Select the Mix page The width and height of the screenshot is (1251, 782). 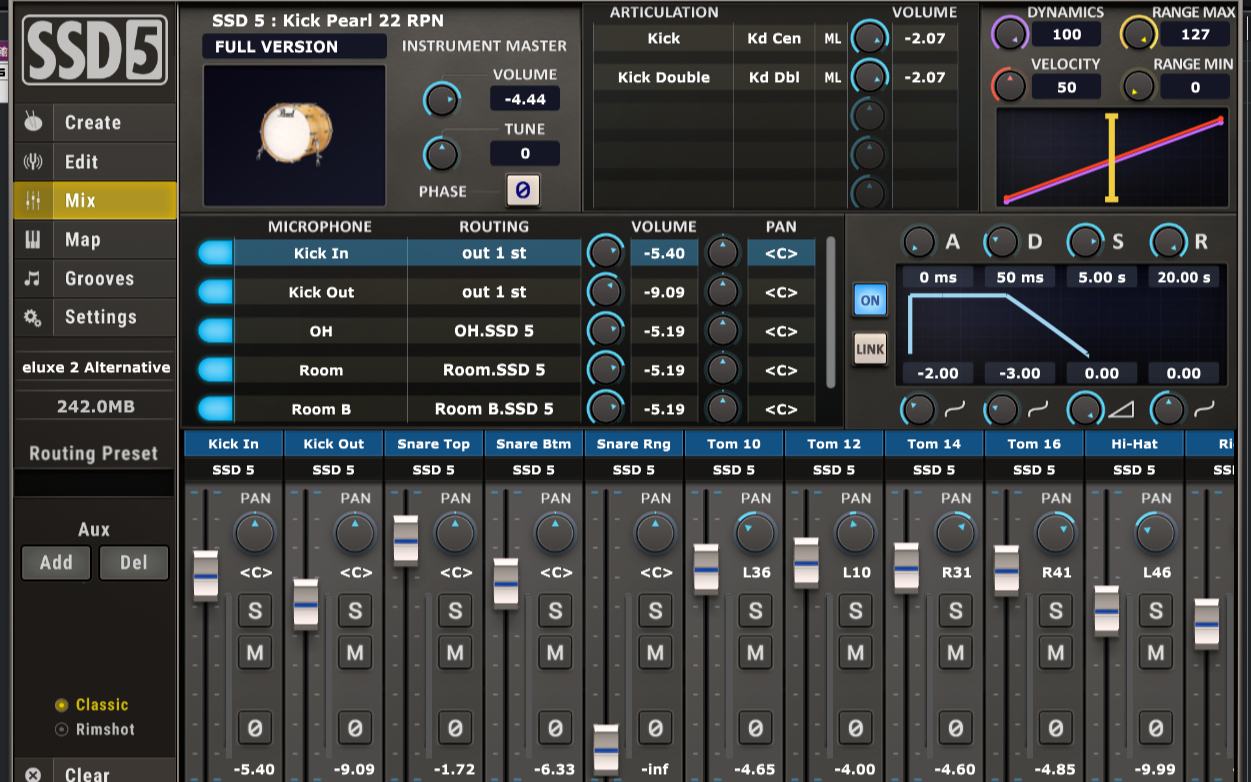click(95, 201)
